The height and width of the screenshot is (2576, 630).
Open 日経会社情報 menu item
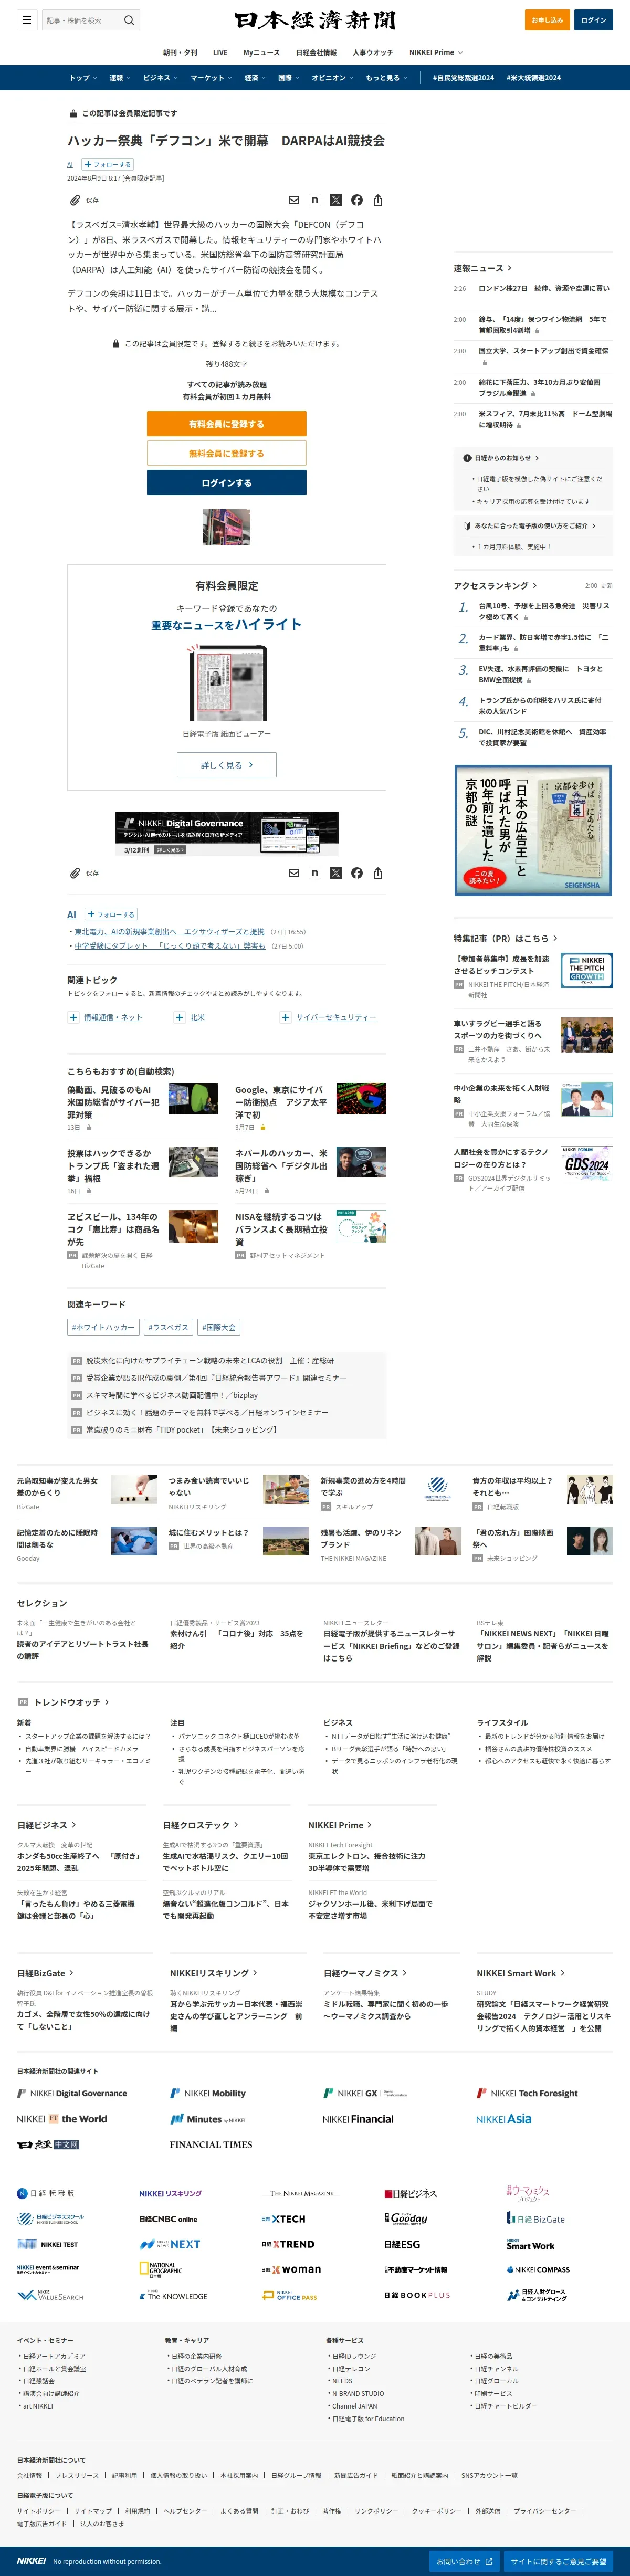click(316, 52)
